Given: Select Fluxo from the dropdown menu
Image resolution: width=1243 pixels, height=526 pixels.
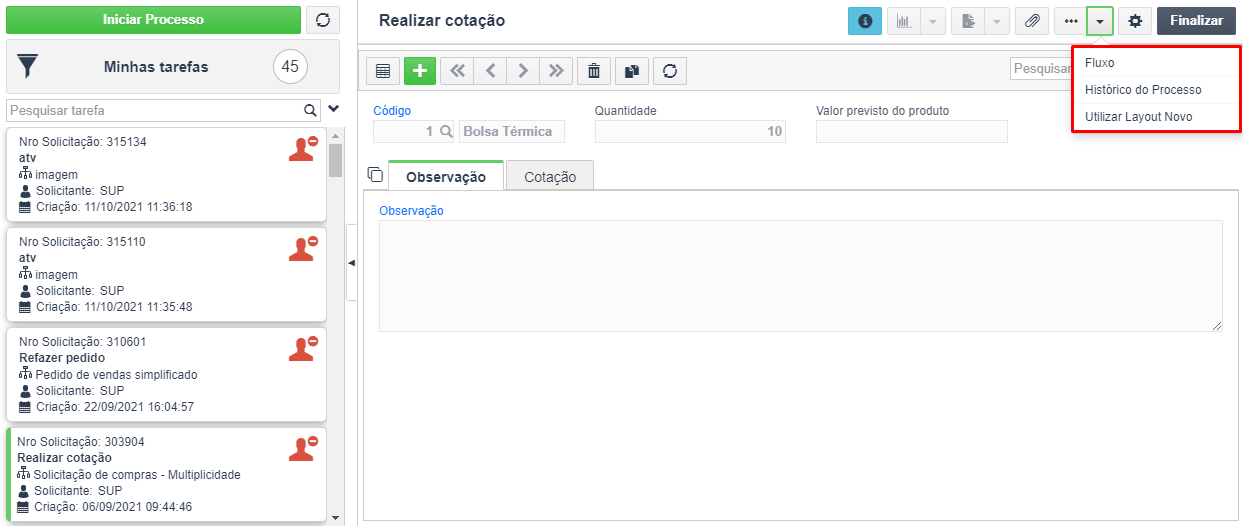Looking at the screenshot, I should click(1155, 63).
